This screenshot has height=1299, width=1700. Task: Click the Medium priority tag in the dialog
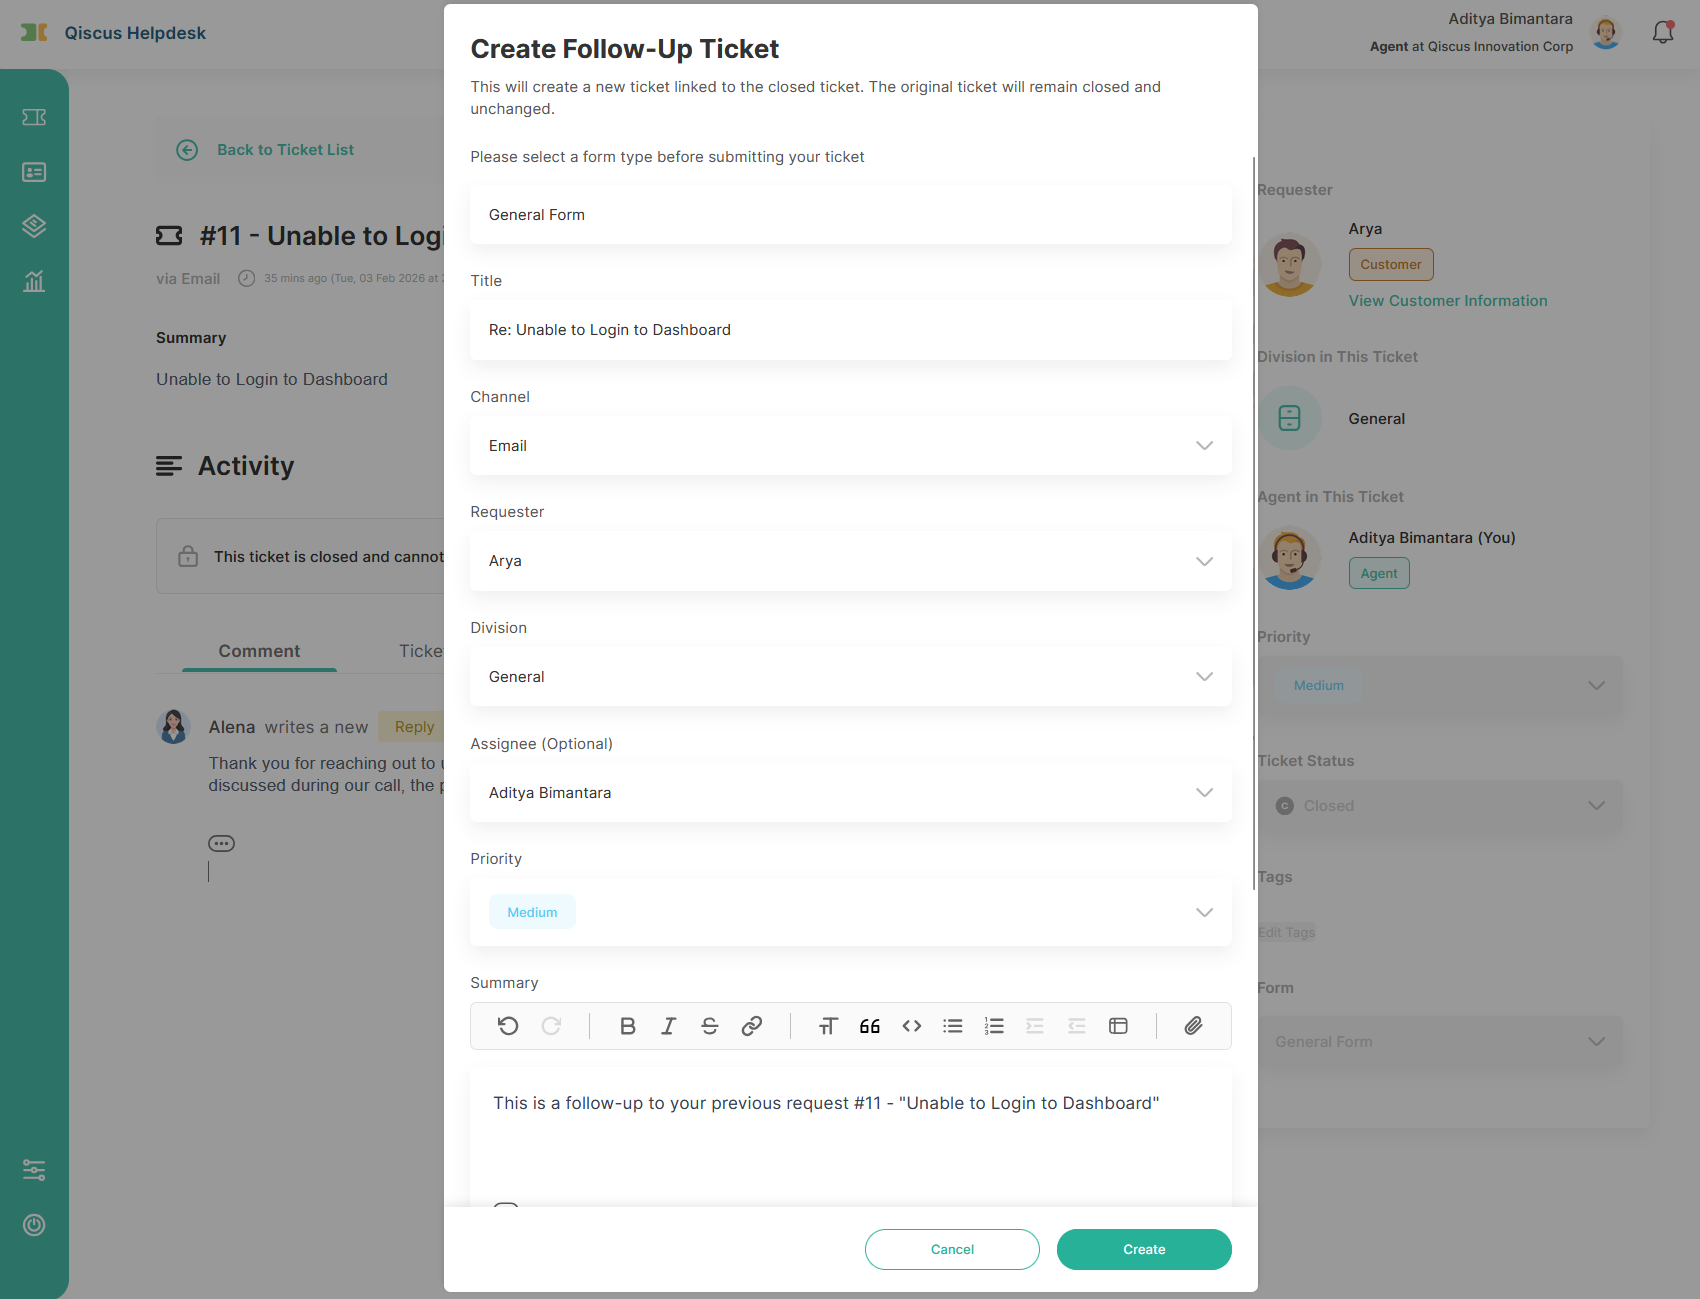532,912
